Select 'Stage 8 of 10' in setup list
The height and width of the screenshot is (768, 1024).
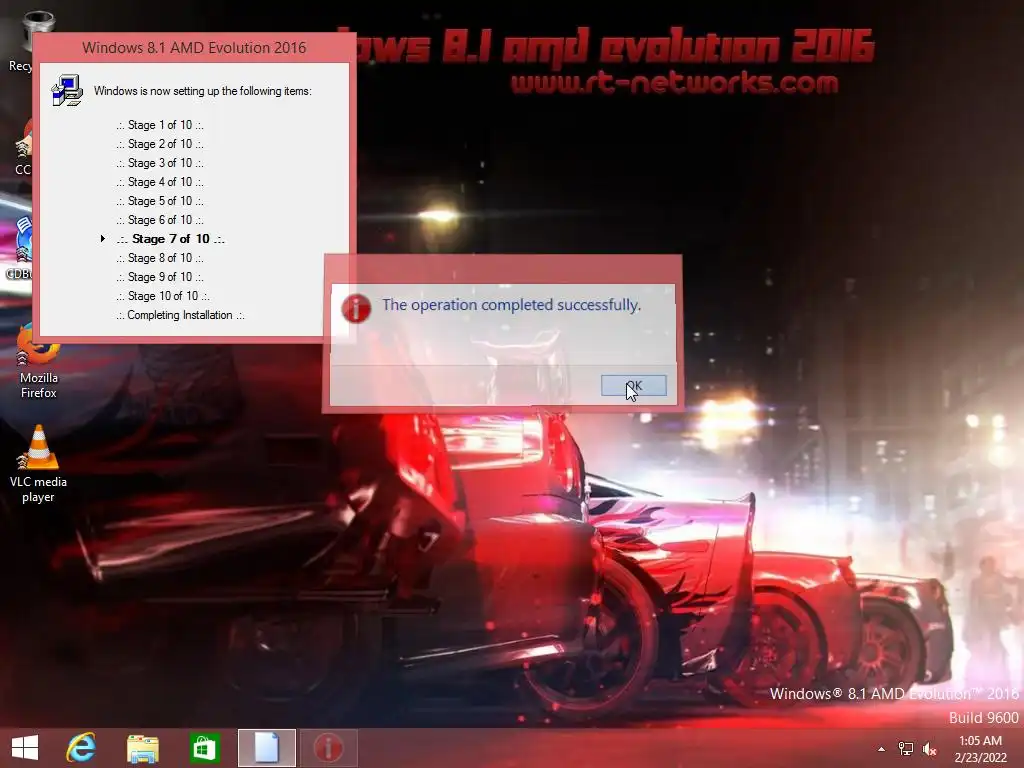coord(160,258)
